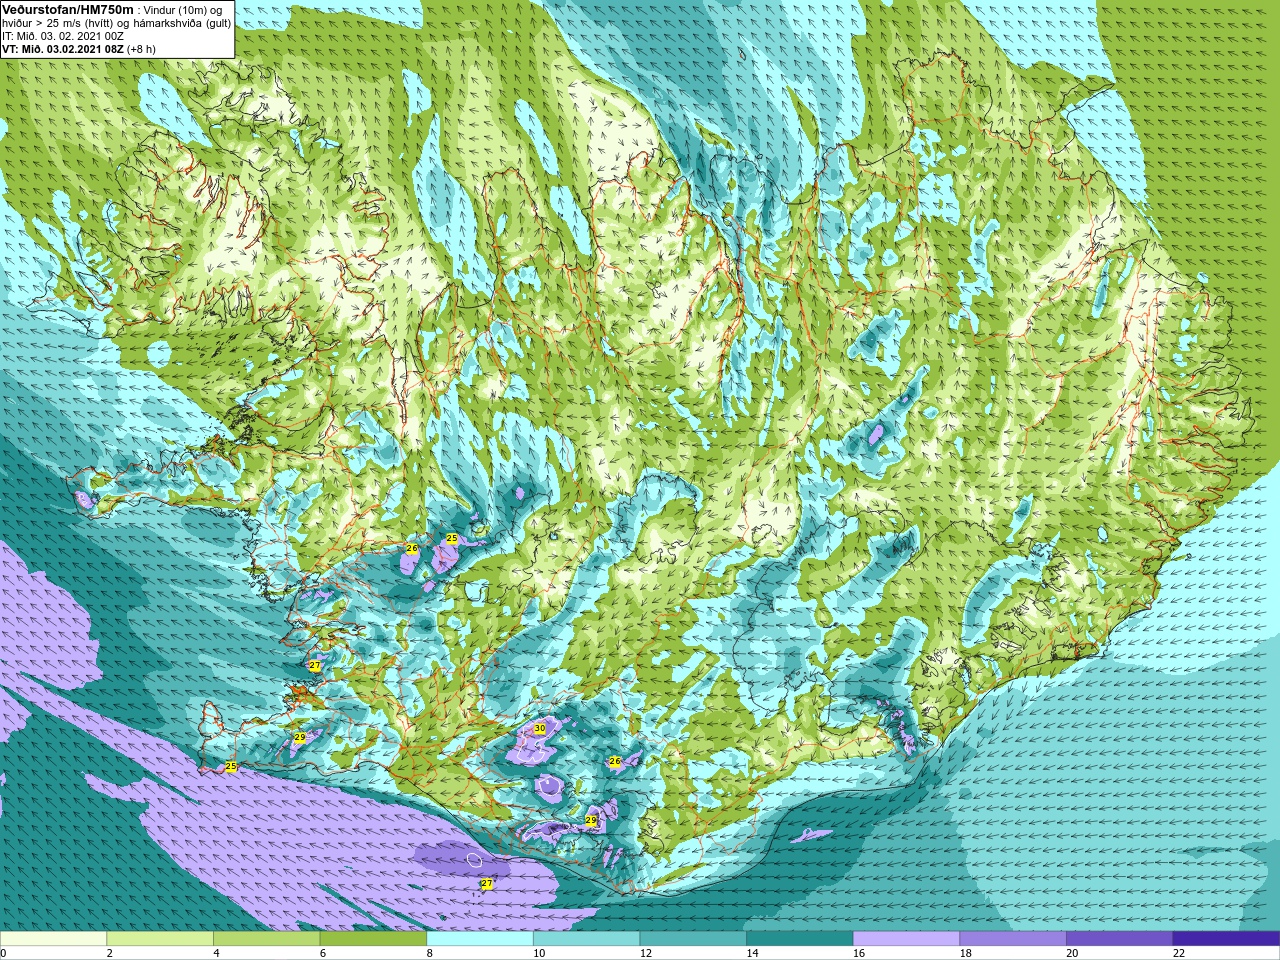Click the turquoise 10–12 m/s legend swatch
The image size is (1280, 960).
[x=586, y=938]
